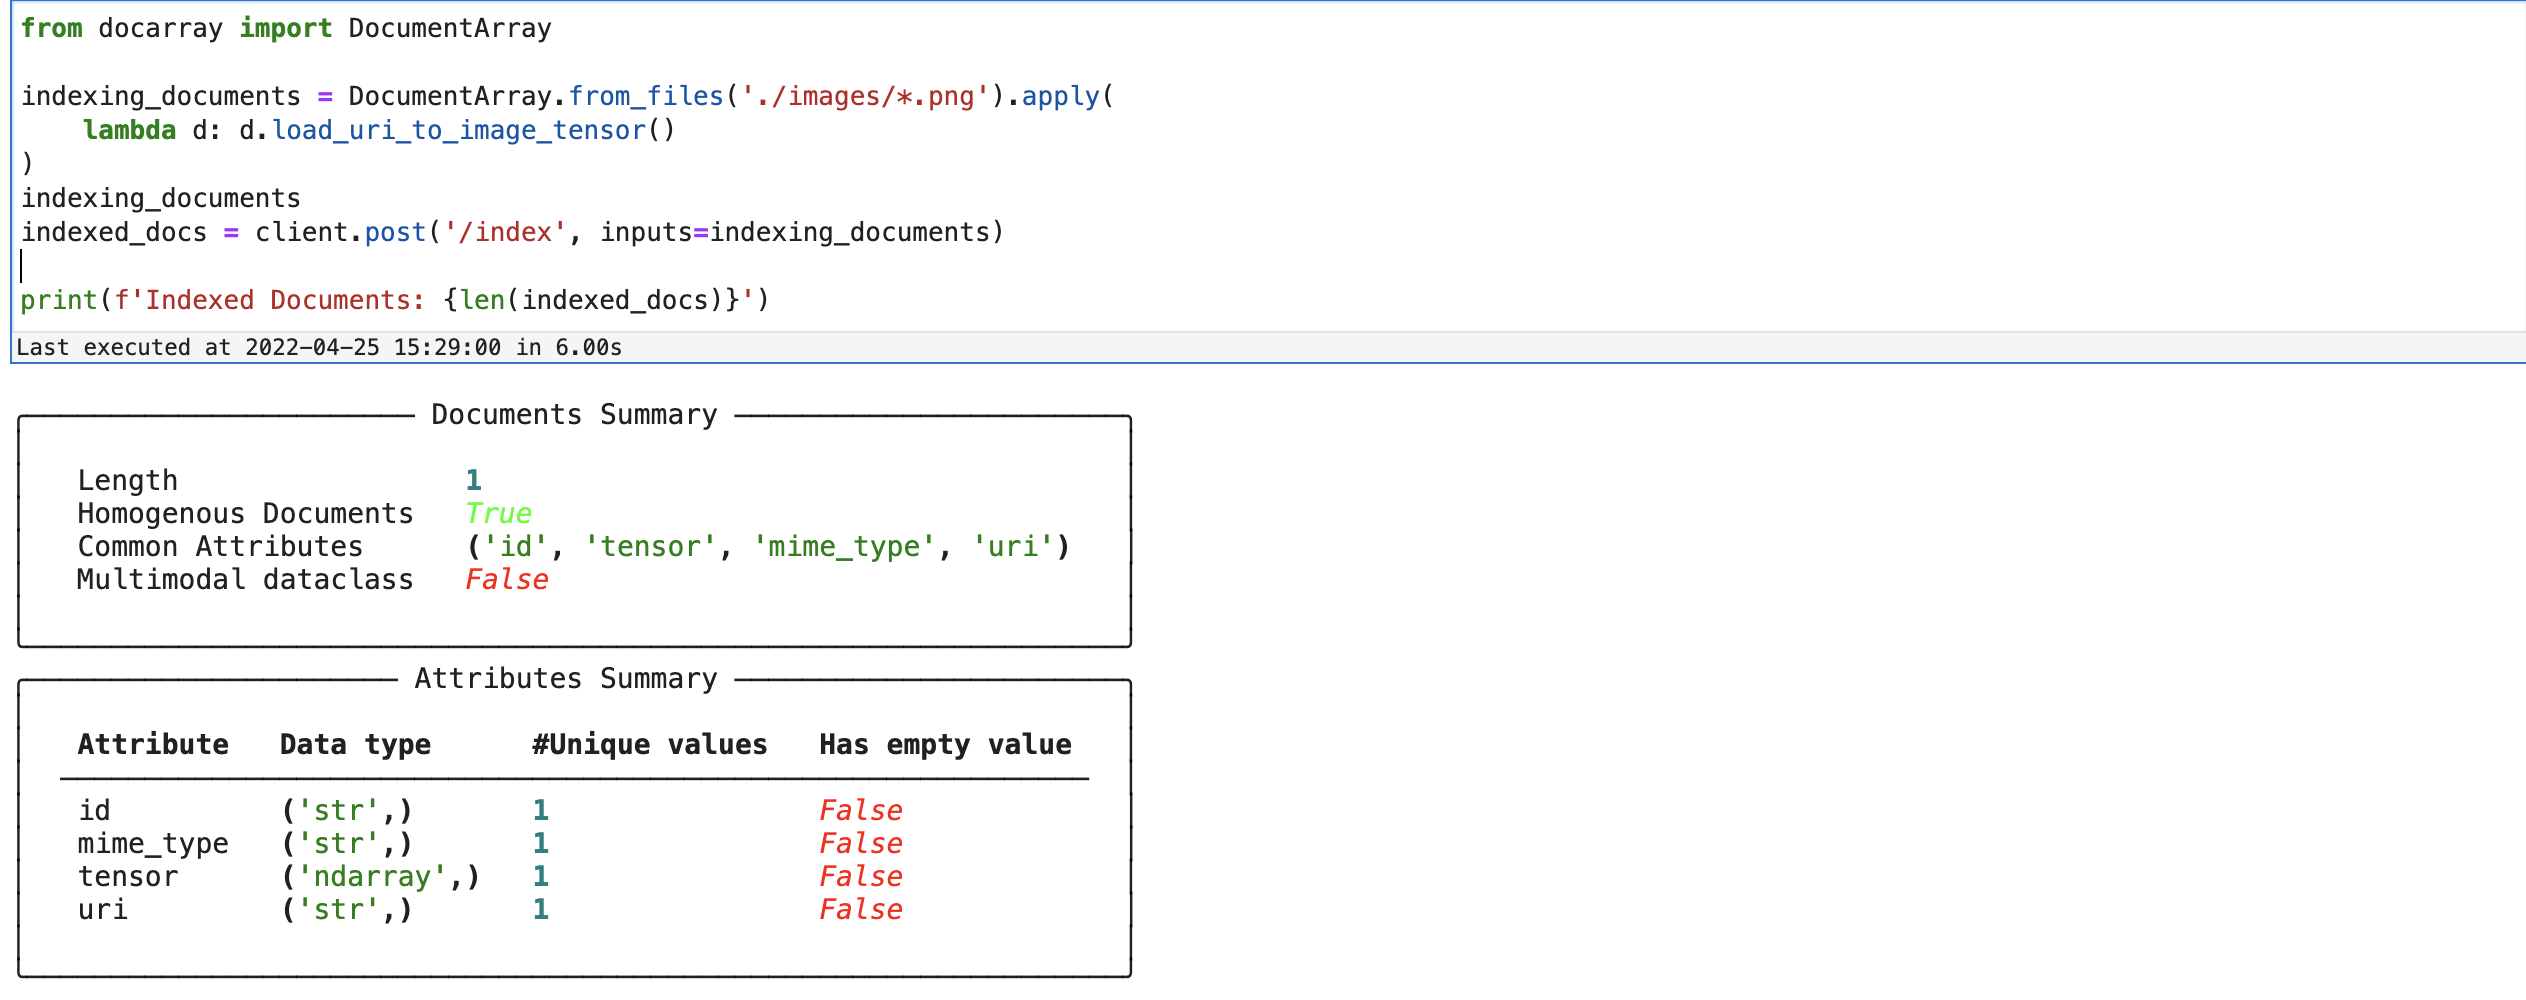Click the Documents Summary title
Image resolution: width=2526 pixels, height=1000 pixels.
click(574, 415)
